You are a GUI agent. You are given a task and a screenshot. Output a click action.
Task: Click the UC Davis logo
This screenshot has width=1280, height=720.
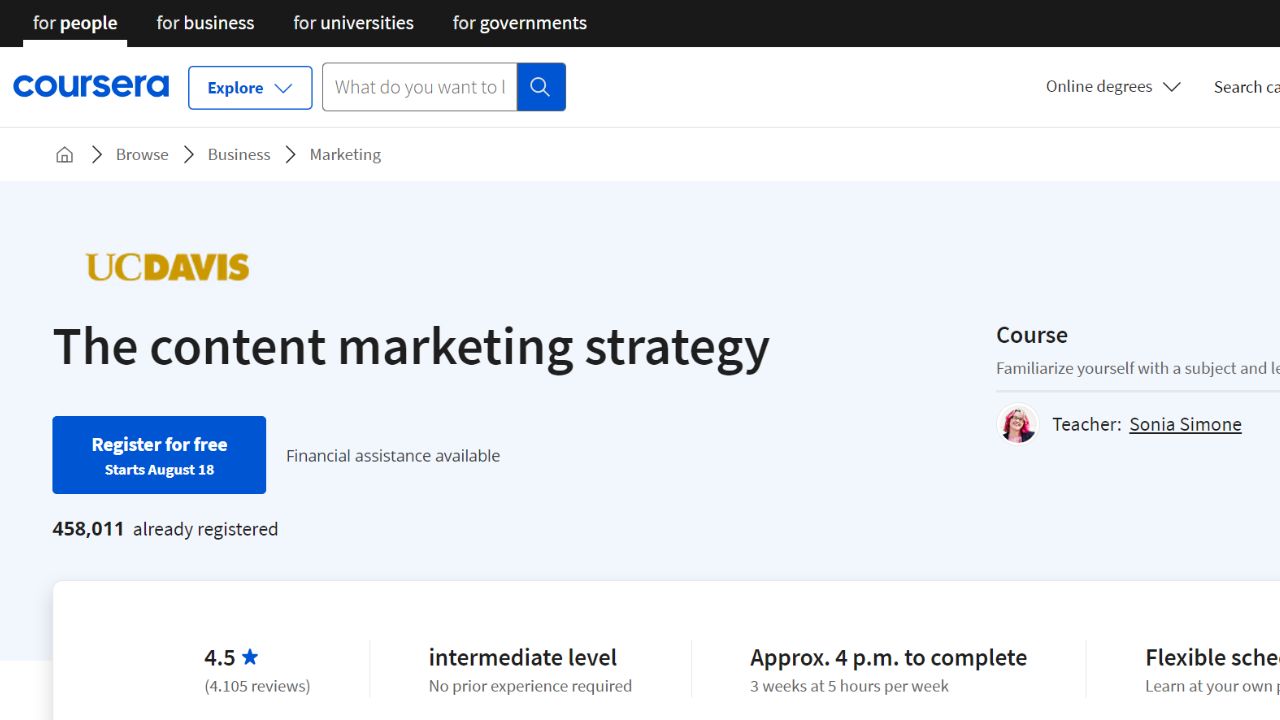point(167,266)
